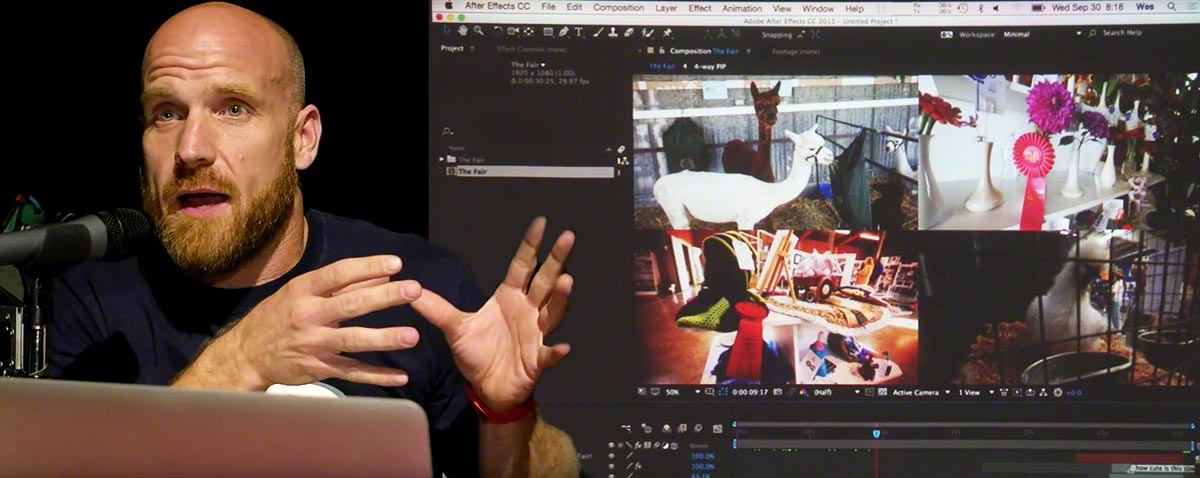
Task: Open Show Channel color management icon
Action: tap(803, 392)
